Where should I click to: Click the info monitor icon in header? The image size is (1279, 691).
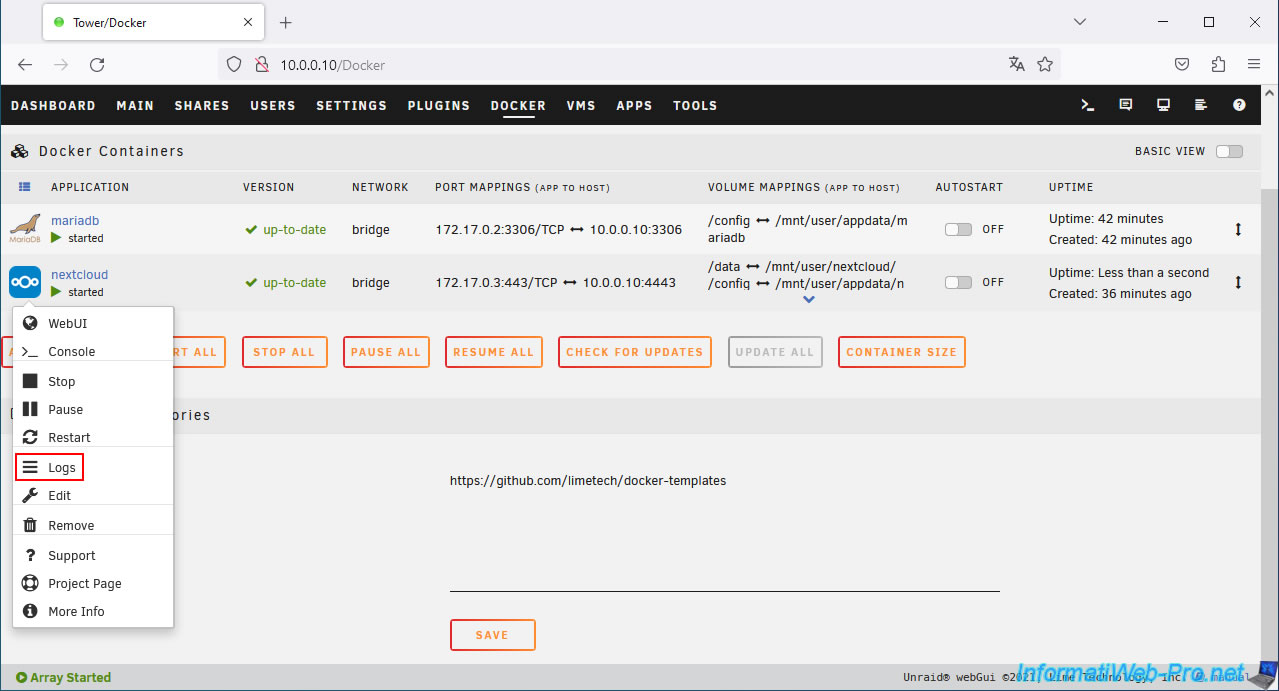(x=1163, y=105)
